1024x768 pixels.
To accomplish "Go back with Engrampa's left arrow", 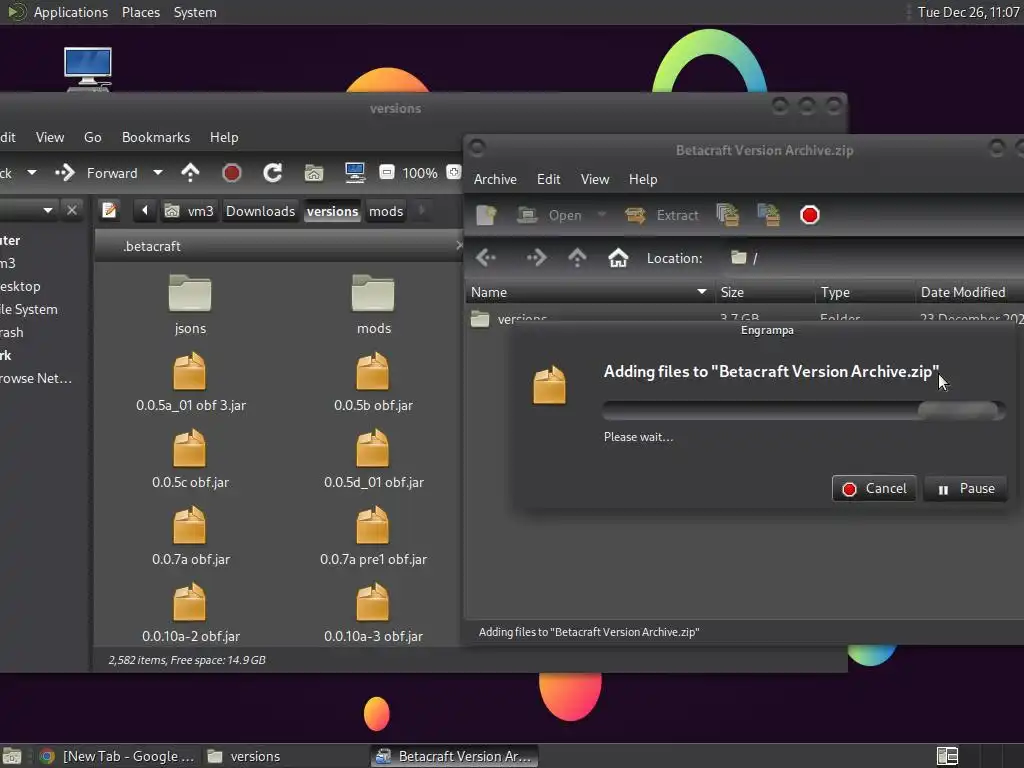I will coord(486,258).
